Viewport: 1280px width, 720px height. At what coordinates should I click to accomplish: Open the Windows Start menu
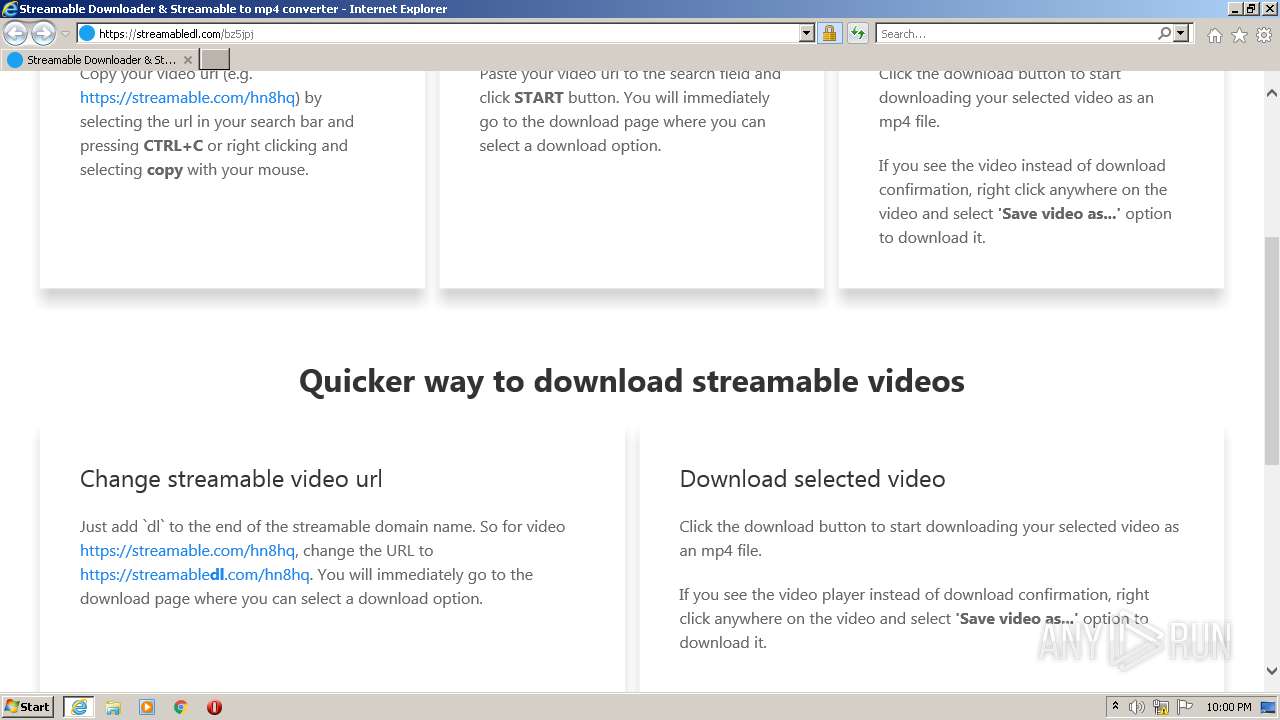(28, 707)
